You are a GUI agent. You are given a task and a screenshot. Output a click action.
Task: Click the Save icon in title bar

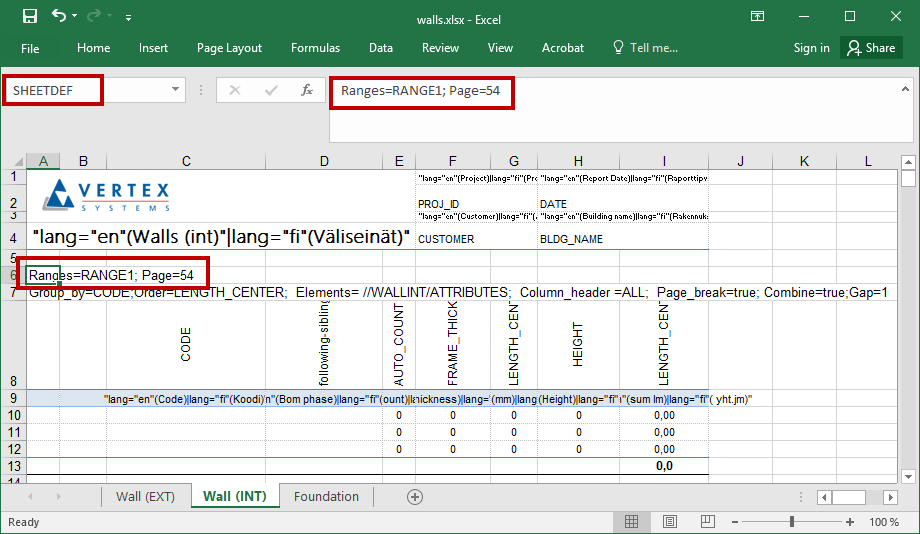coord(29,17)
